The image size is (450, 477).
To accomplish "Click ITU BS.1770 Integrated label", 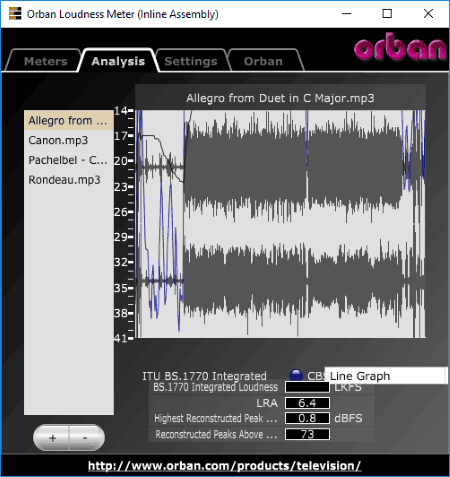I will [204, 376].
